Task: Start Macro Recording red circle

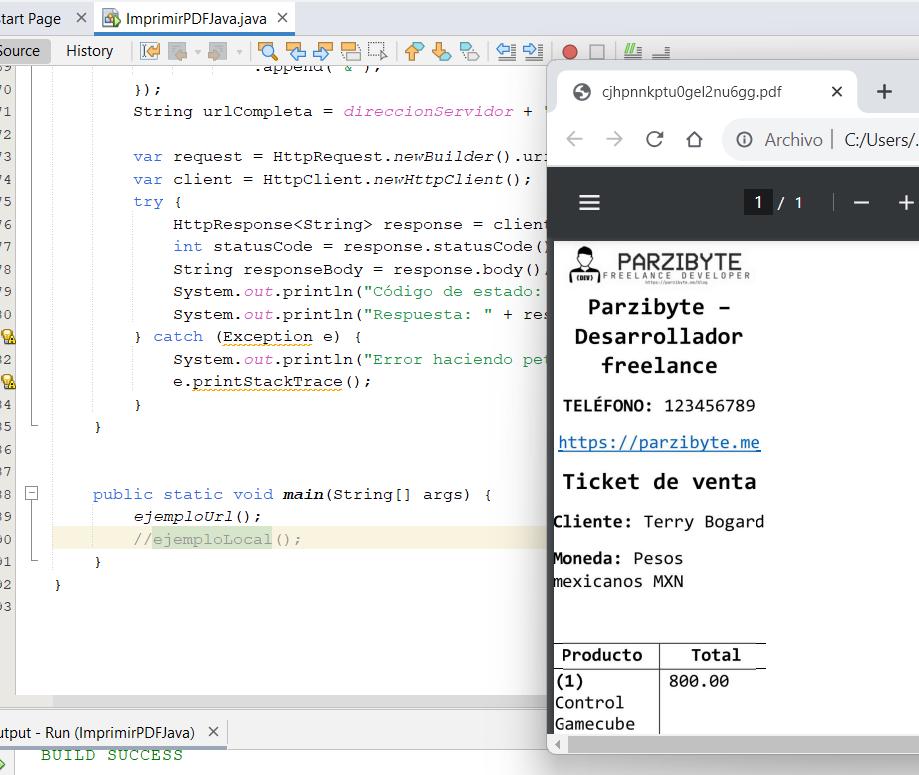Action: click(570, 52)
